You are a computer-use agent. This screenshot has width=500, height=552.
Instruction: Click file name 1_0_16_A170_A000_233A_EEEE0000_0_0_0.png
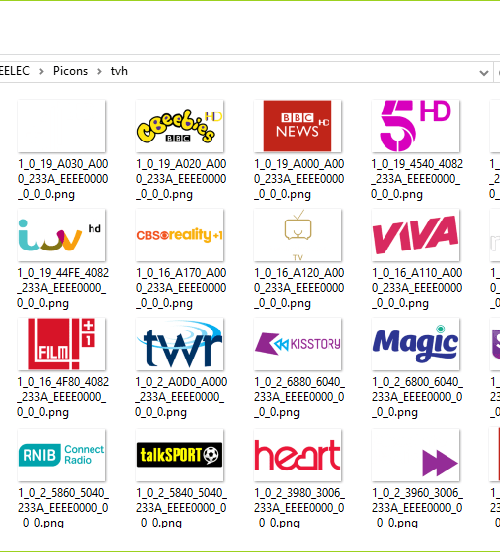tap(181, 288)
